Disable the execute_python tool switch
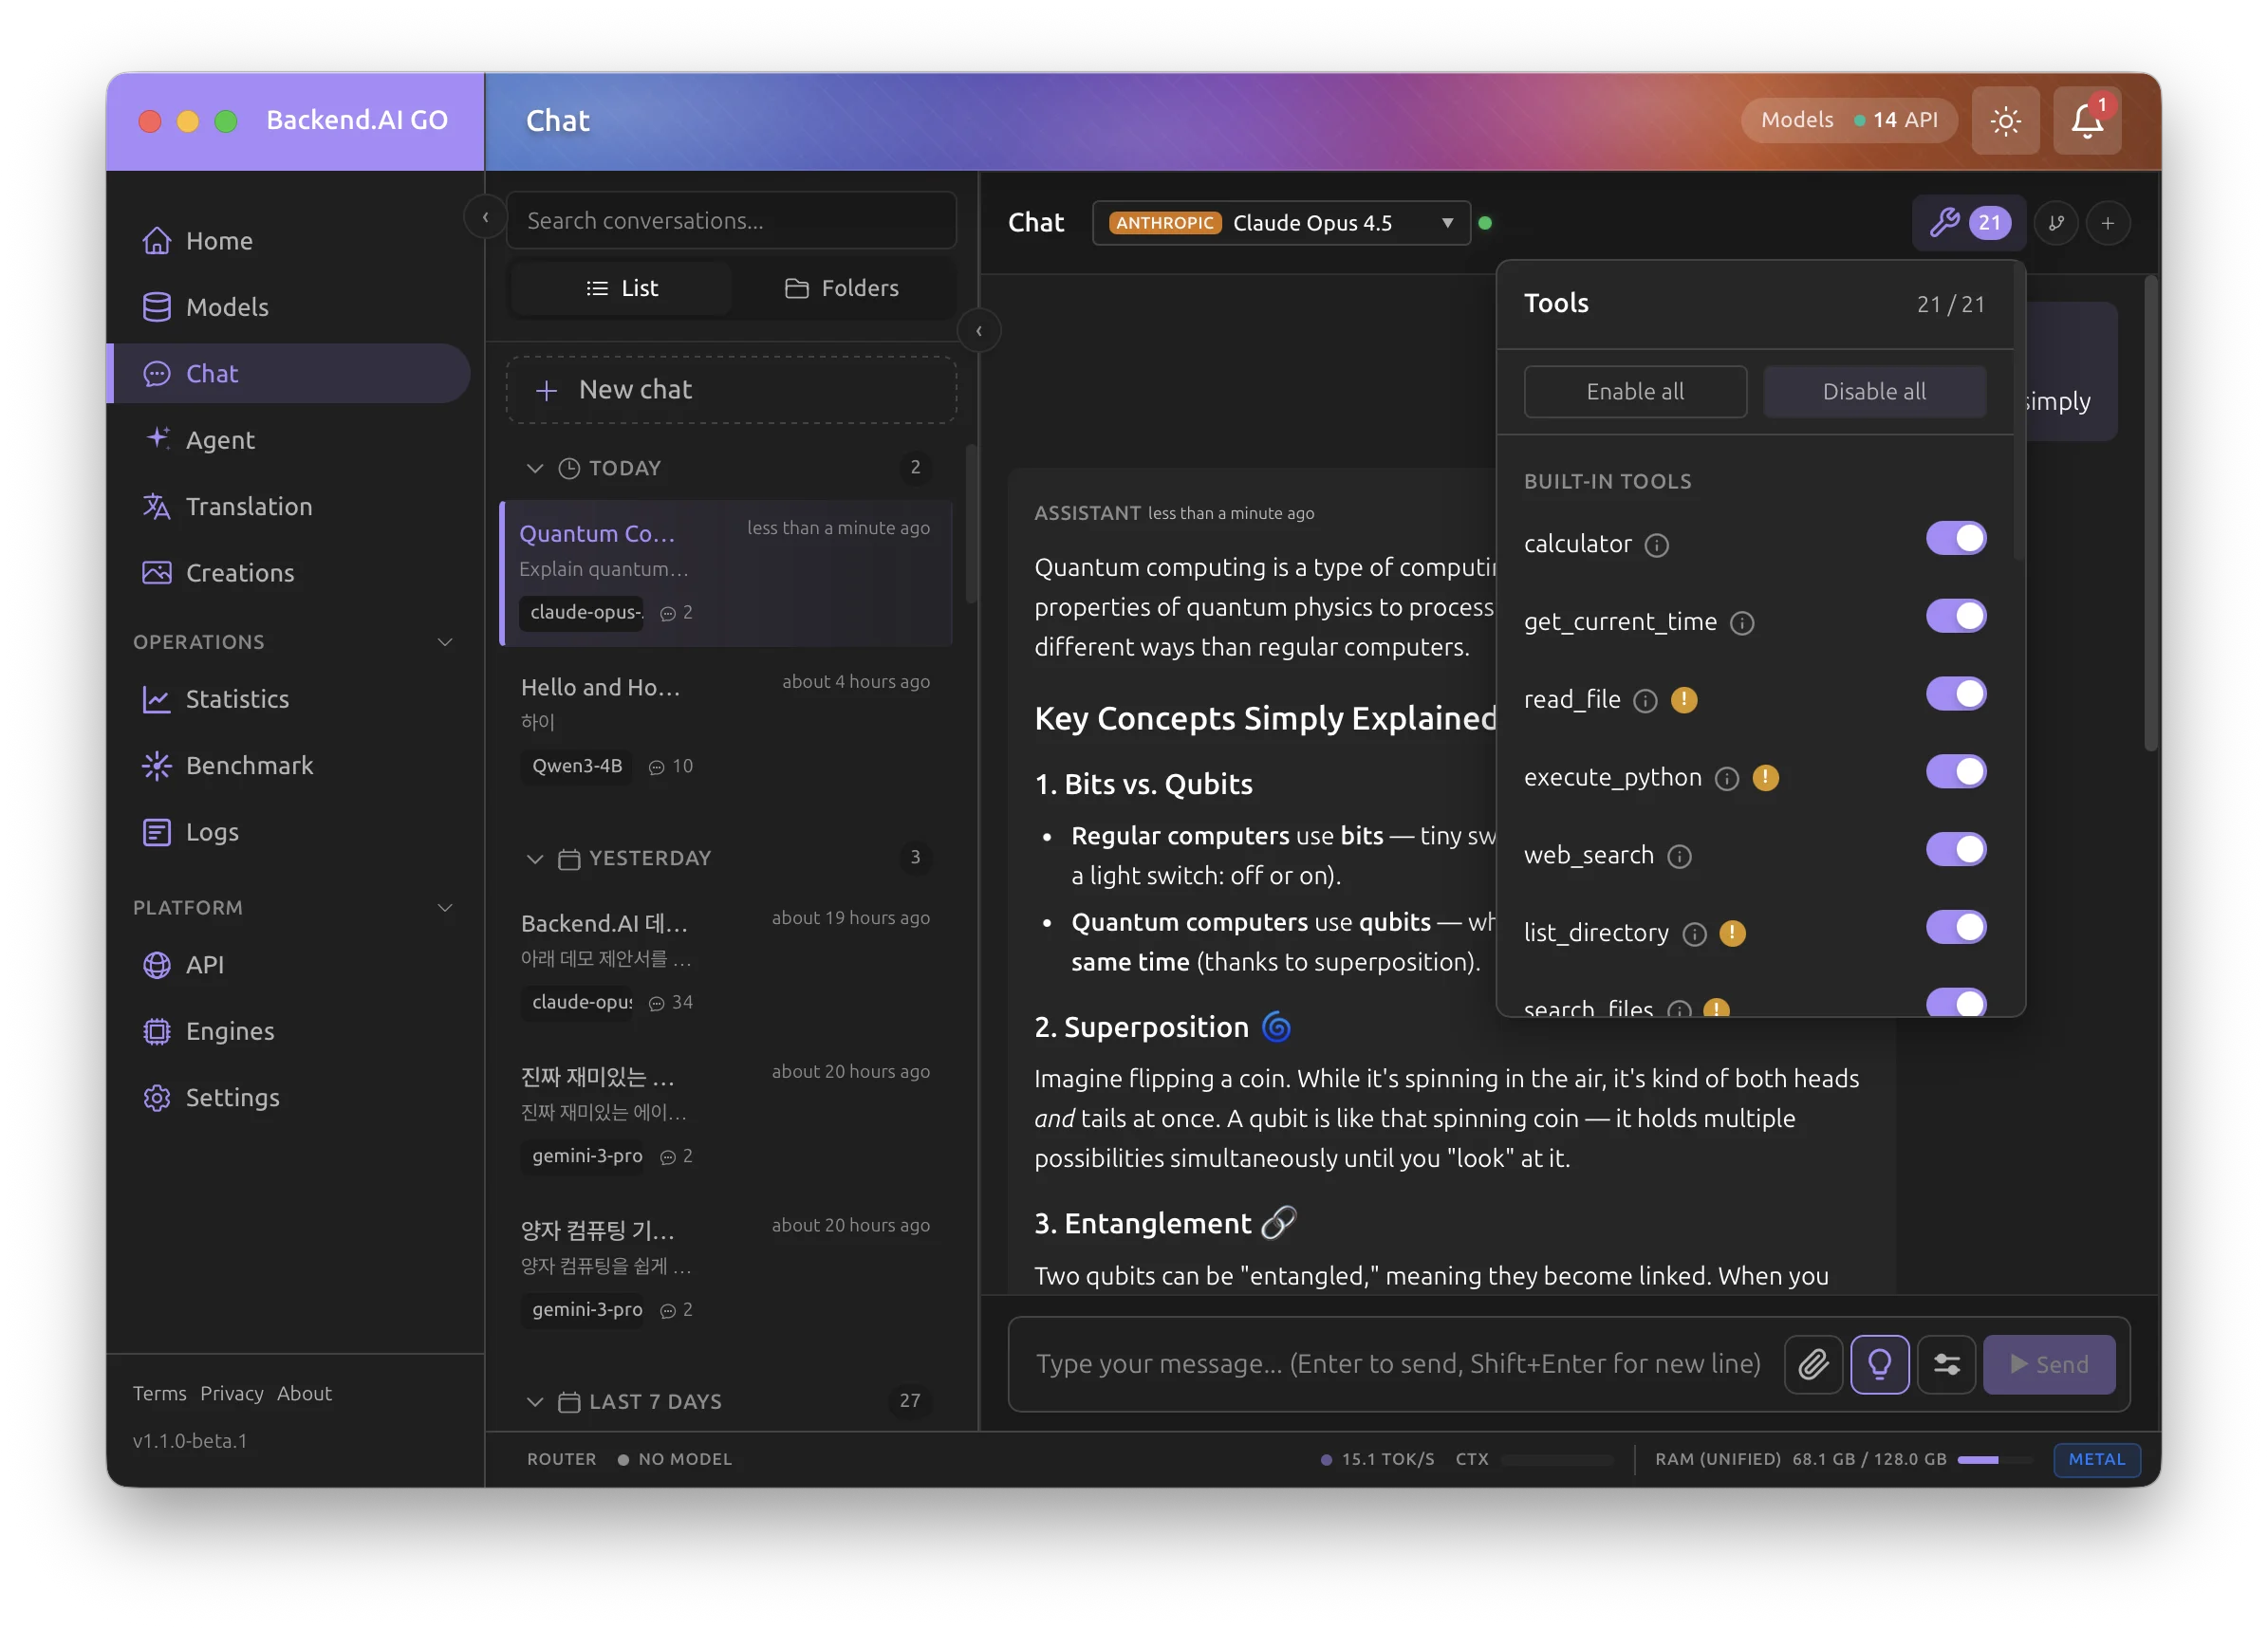 click(1956, 771)
